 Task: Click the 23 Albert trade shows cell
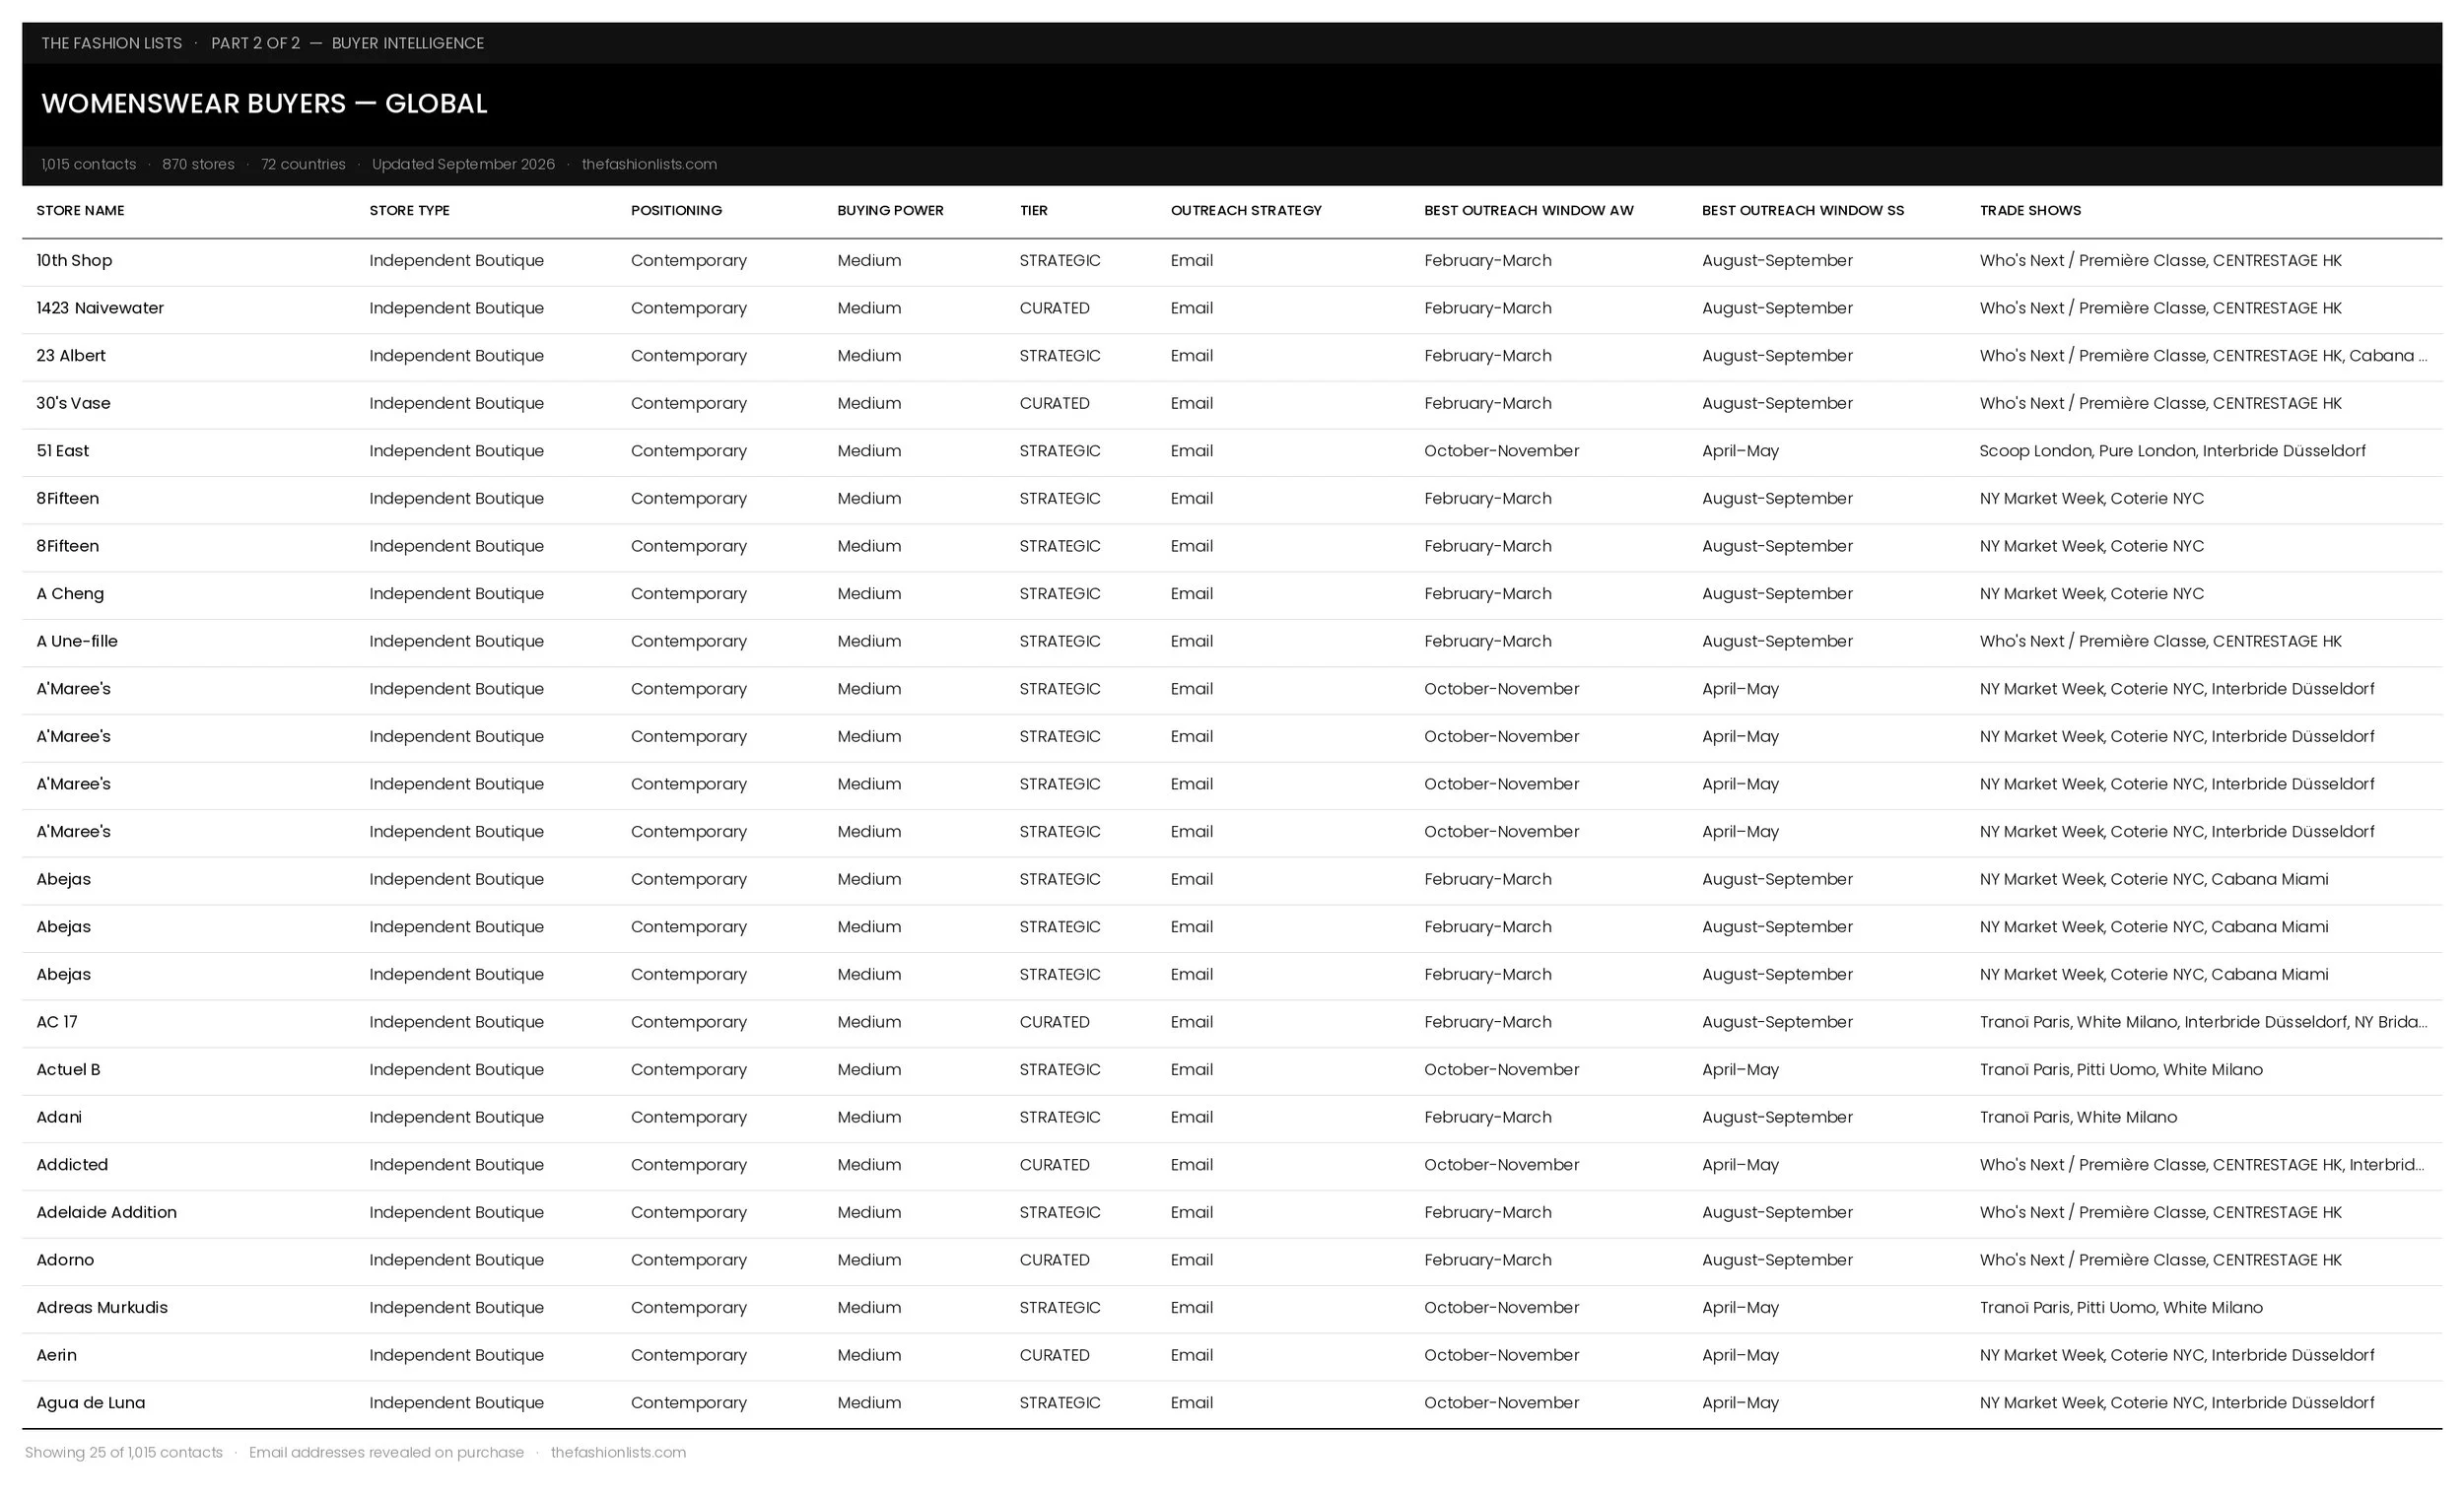[2203, 355]
